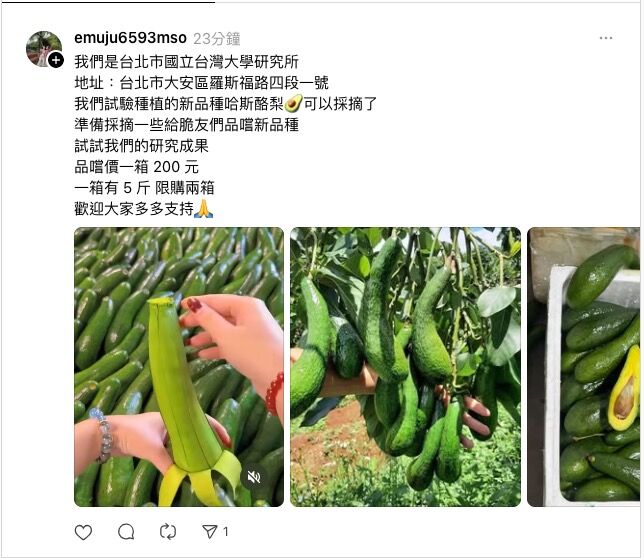Click the share count number 1
This screenshot has height=558, width=644.
(x=225, y=532)
